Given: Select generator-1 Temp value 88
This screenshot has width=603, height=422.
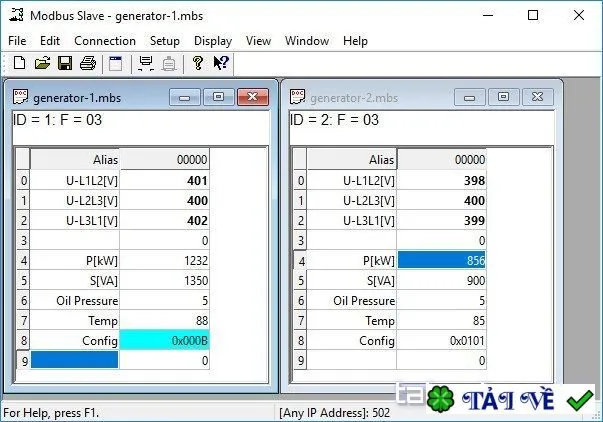Looking at the screenshot, I should tap(165, 320).
